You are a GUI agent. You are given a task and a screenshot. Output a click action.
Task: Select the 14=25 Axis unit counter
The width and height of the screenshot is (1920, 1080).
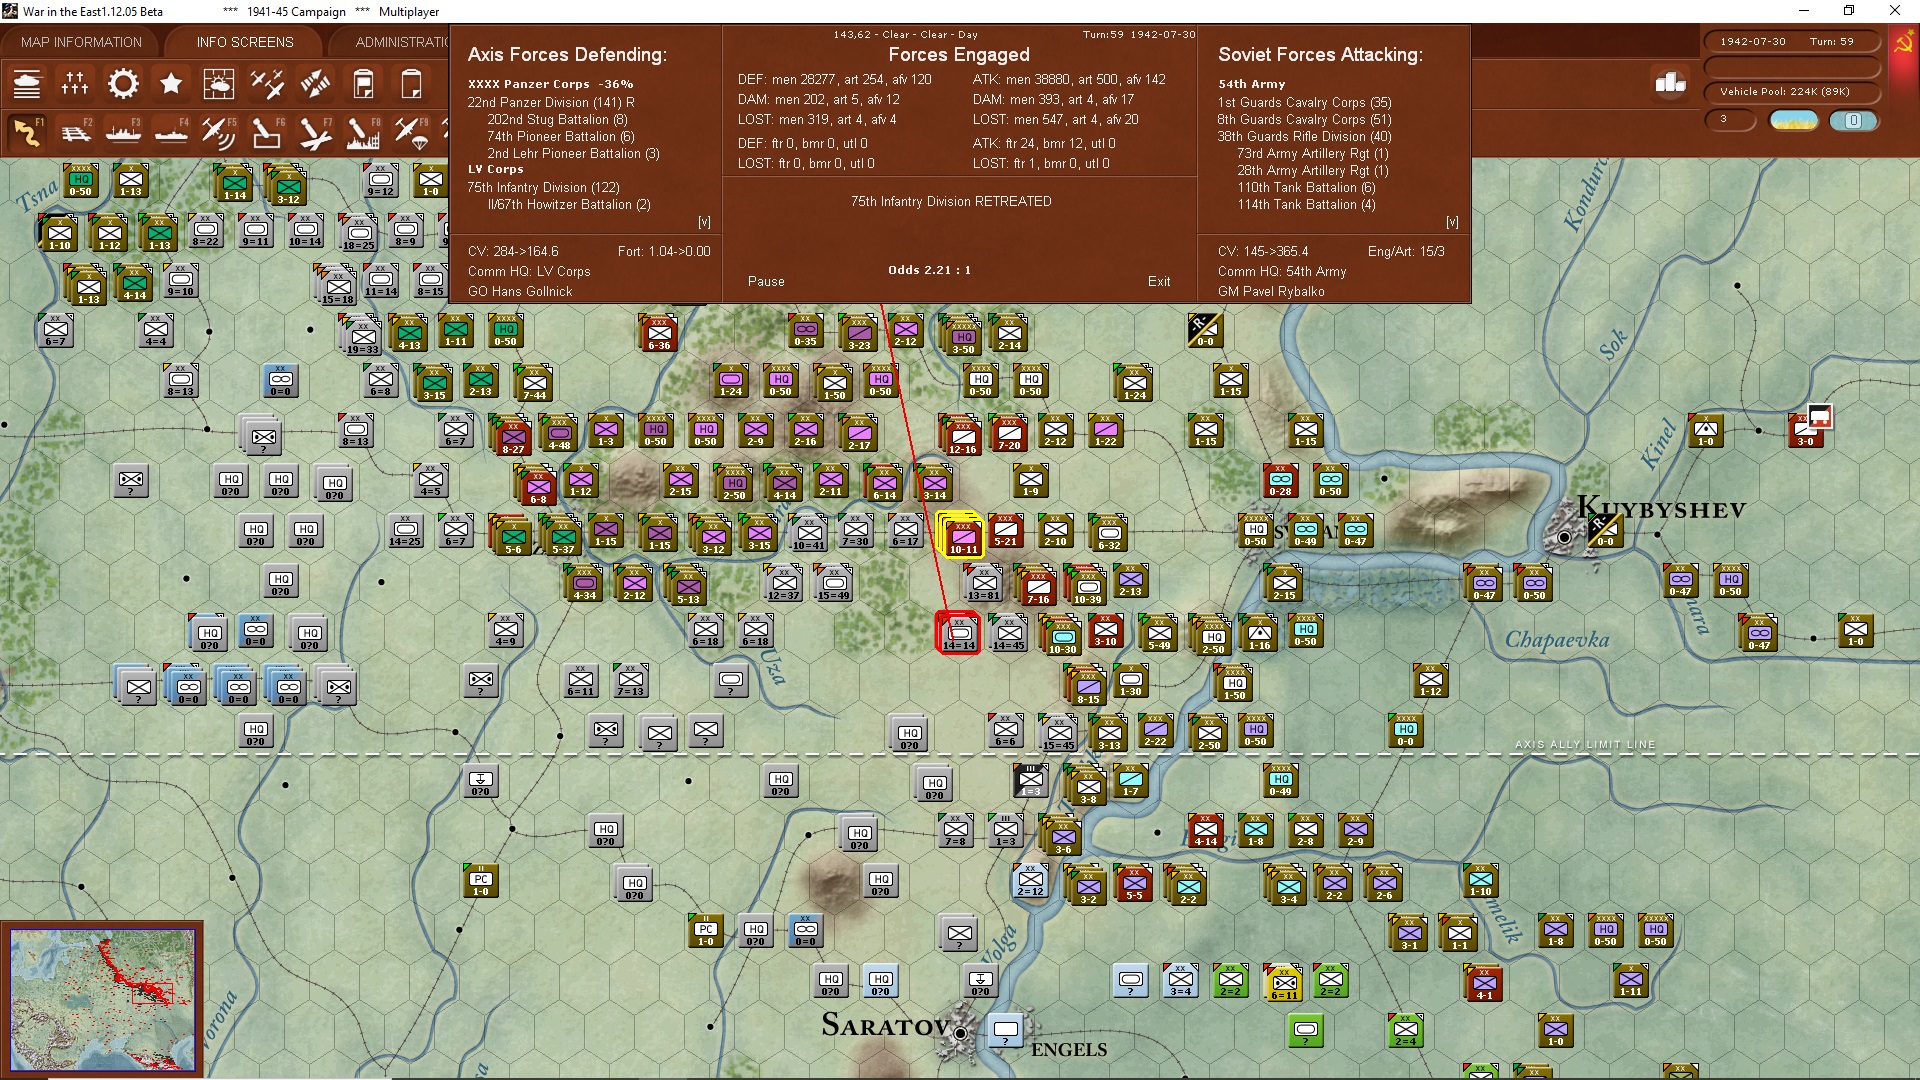click(405, 533)
